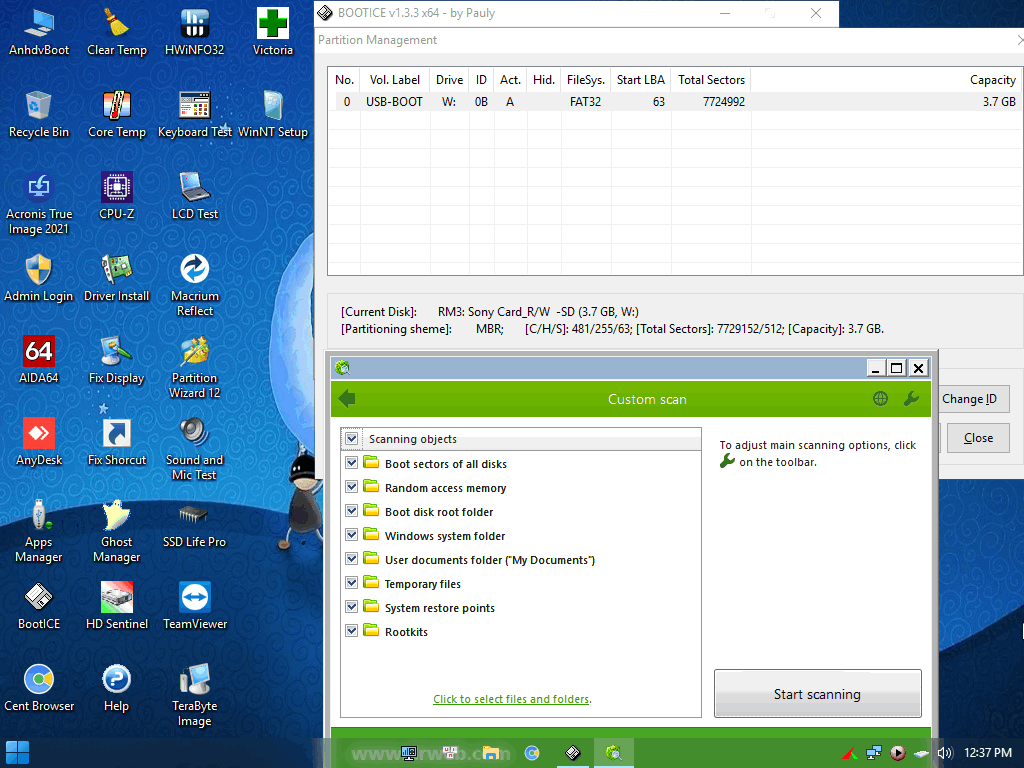Open the Fix Shorcut icon
The image size is (1024, 768).
pyautogui.click(x=117, y=442)
